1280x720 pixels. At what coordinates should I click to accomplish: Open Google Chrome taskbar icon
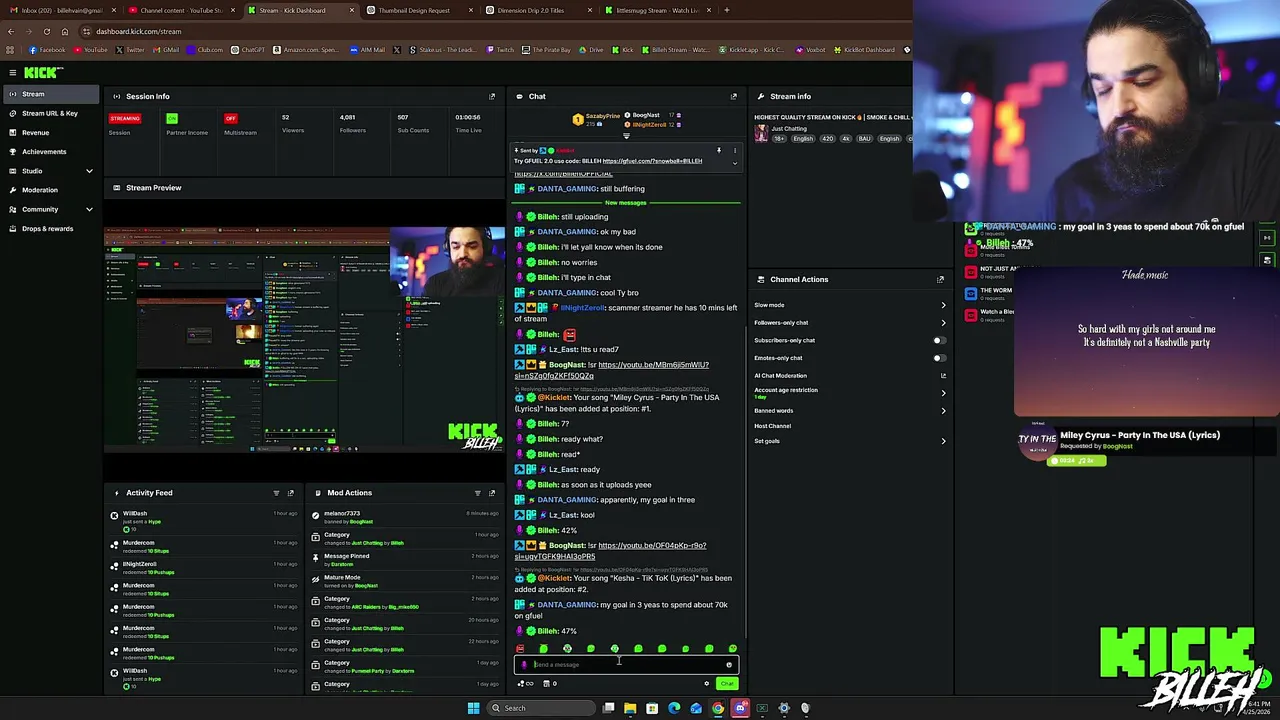[x=718, y=708]
